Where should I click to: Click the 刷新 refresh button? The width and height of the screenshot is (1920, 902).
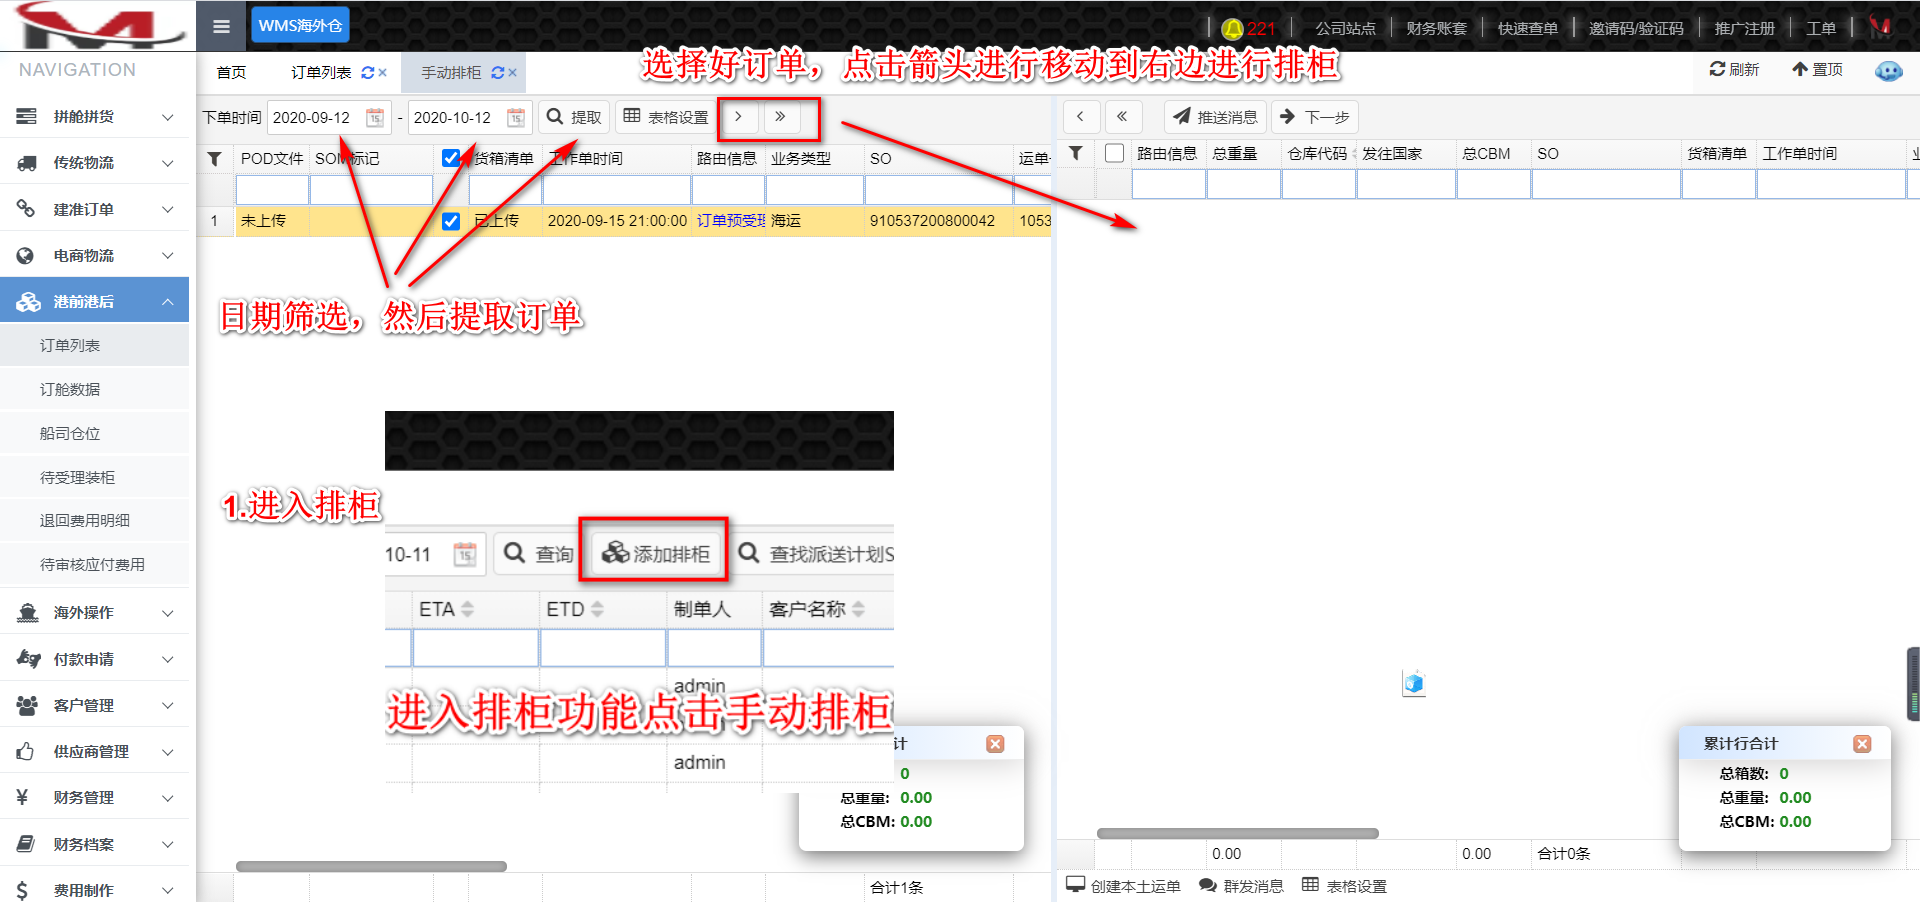(1734, 69)
